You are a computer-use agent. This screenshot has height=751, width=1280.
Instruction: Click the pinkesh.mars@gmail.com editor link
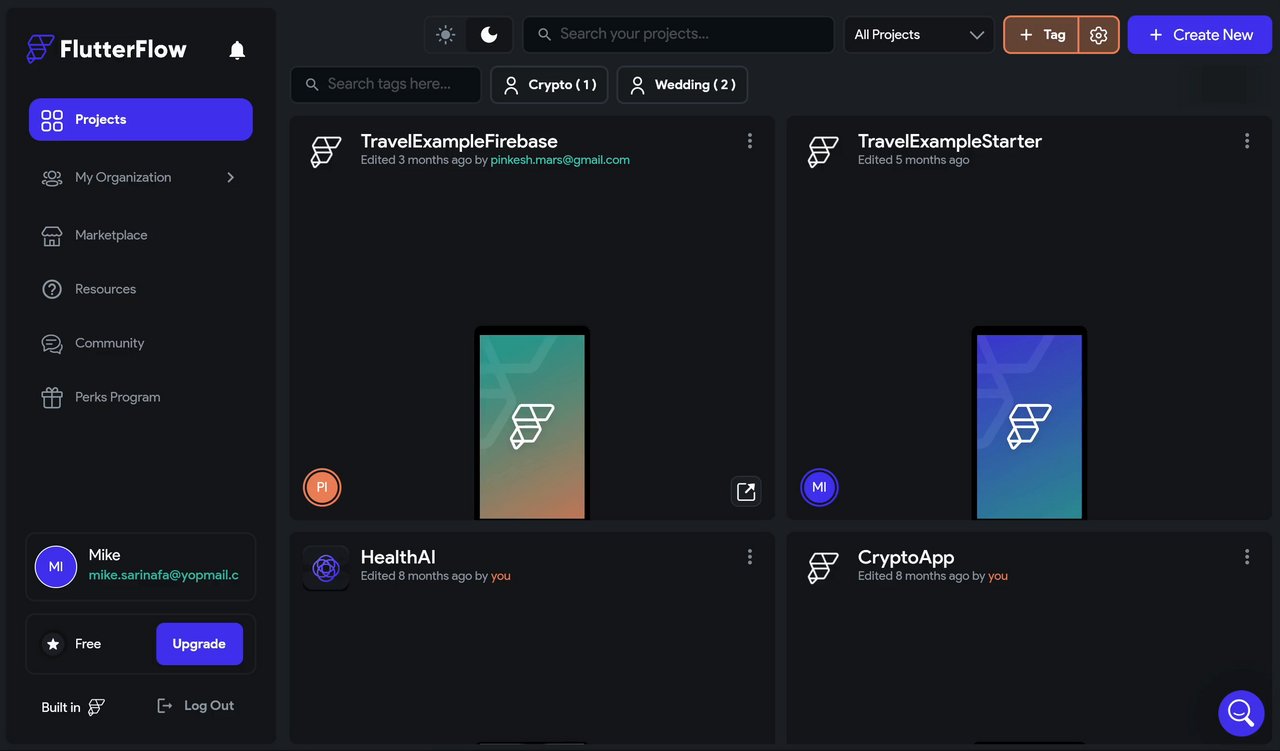point(560,160)
